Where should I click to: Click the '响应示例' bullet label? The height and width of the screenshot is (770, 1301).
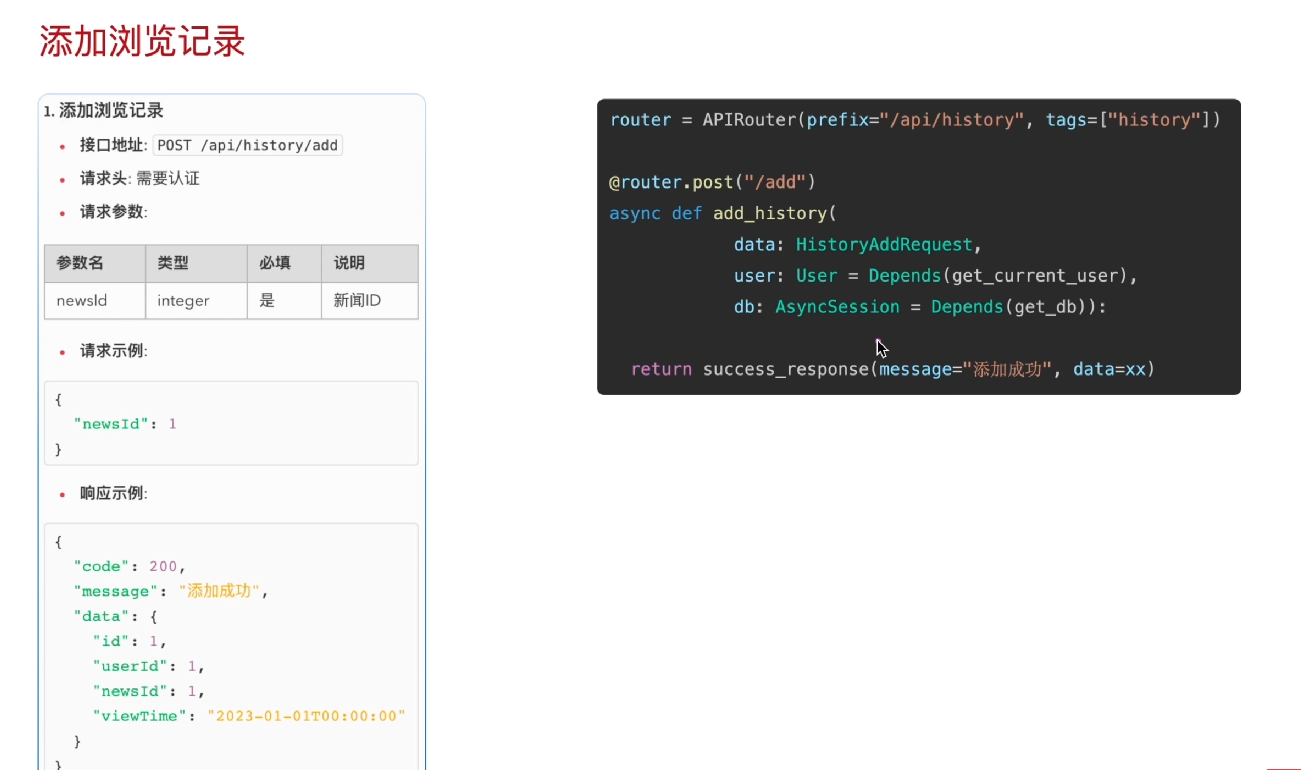click(113, 493)
